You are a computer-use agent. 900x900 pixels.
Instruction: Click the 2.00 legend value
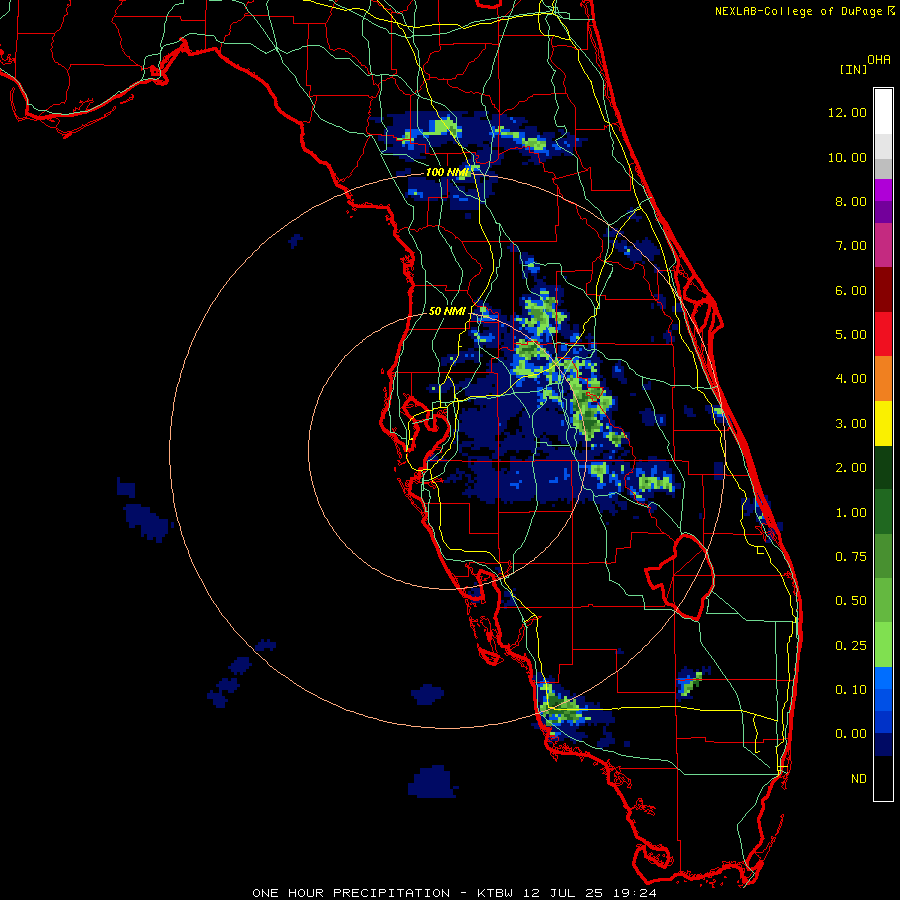tap(850, 468)
